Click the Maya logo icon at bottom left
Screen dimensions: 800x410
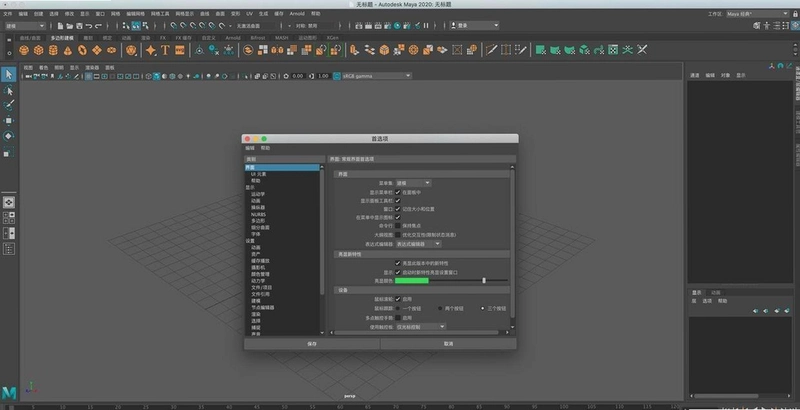tap(9, 392)
